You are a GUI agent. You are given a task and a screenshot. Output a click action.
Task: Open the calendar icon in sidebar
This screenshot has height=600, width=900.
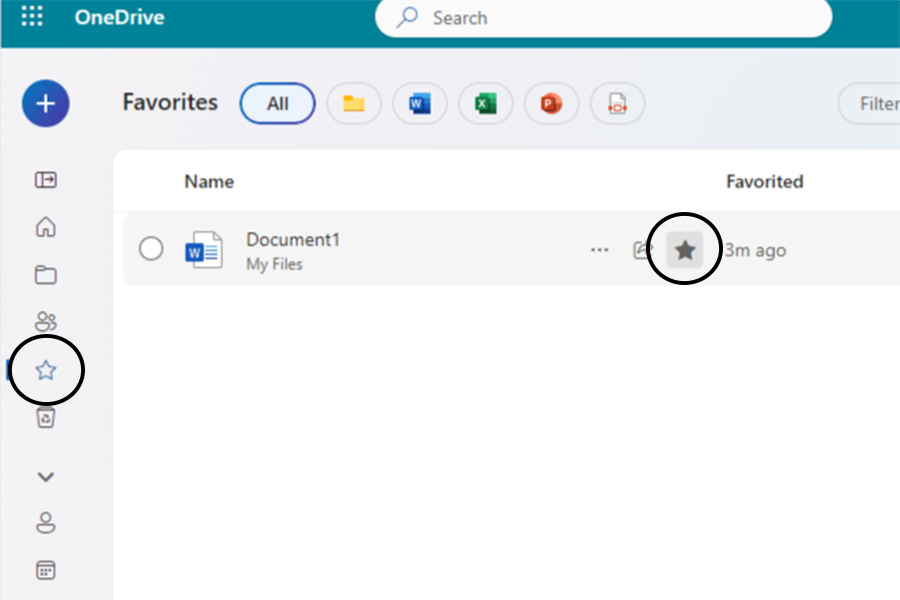[x=46, y=570]
